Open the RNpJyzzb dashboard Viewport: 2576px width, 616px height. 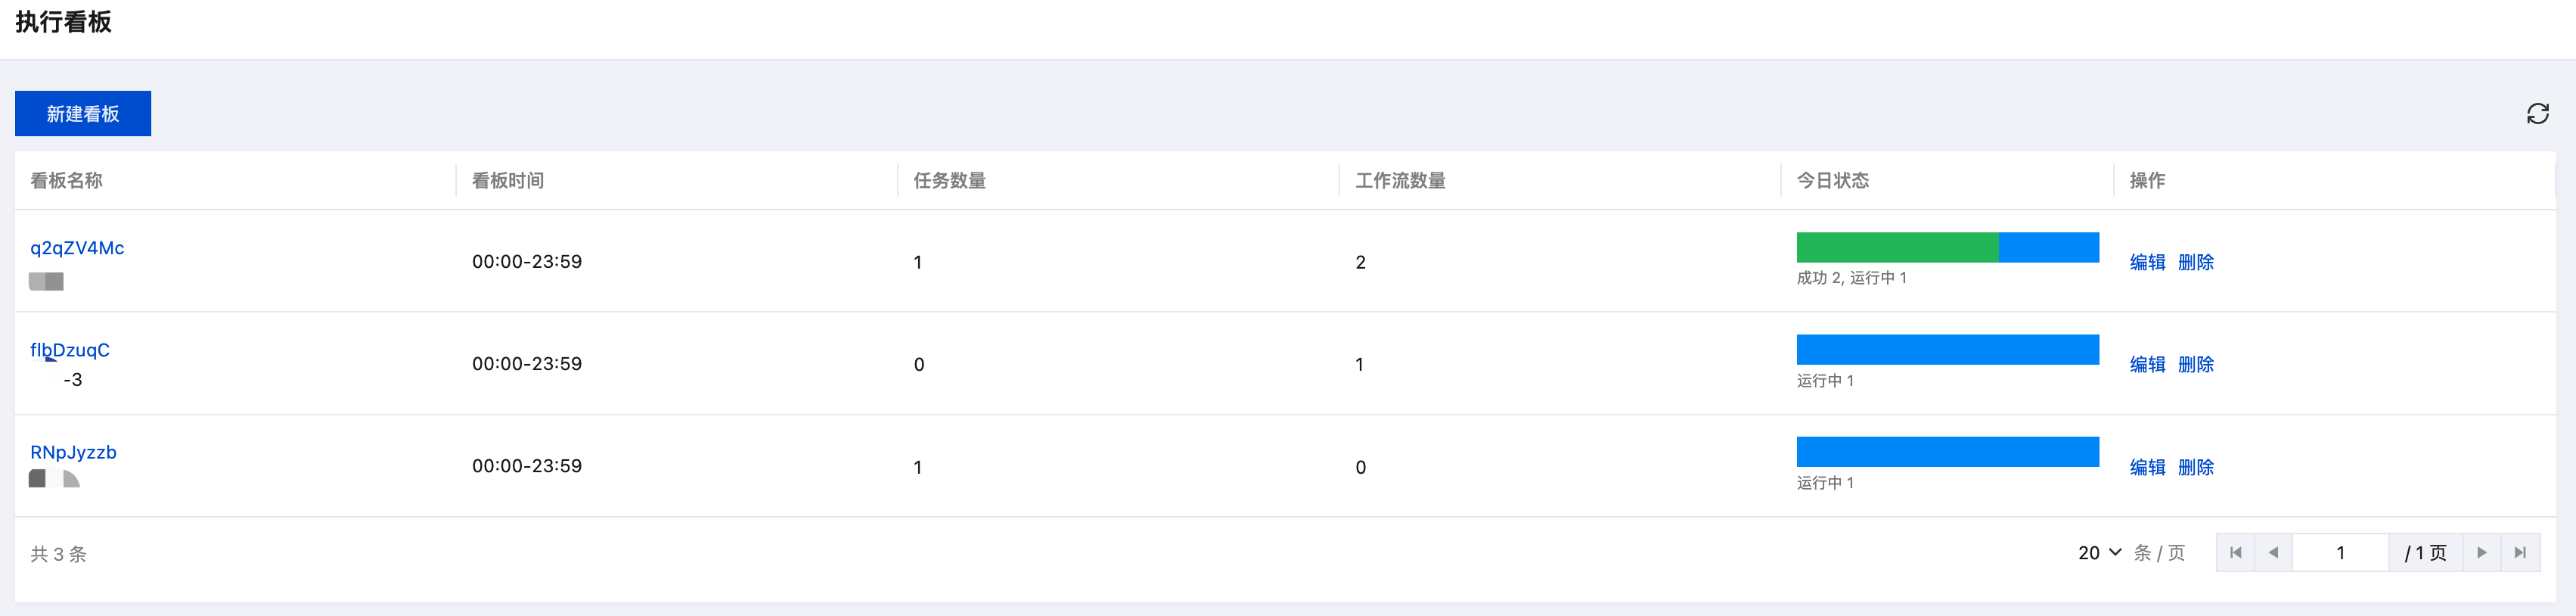coord(73,452)
